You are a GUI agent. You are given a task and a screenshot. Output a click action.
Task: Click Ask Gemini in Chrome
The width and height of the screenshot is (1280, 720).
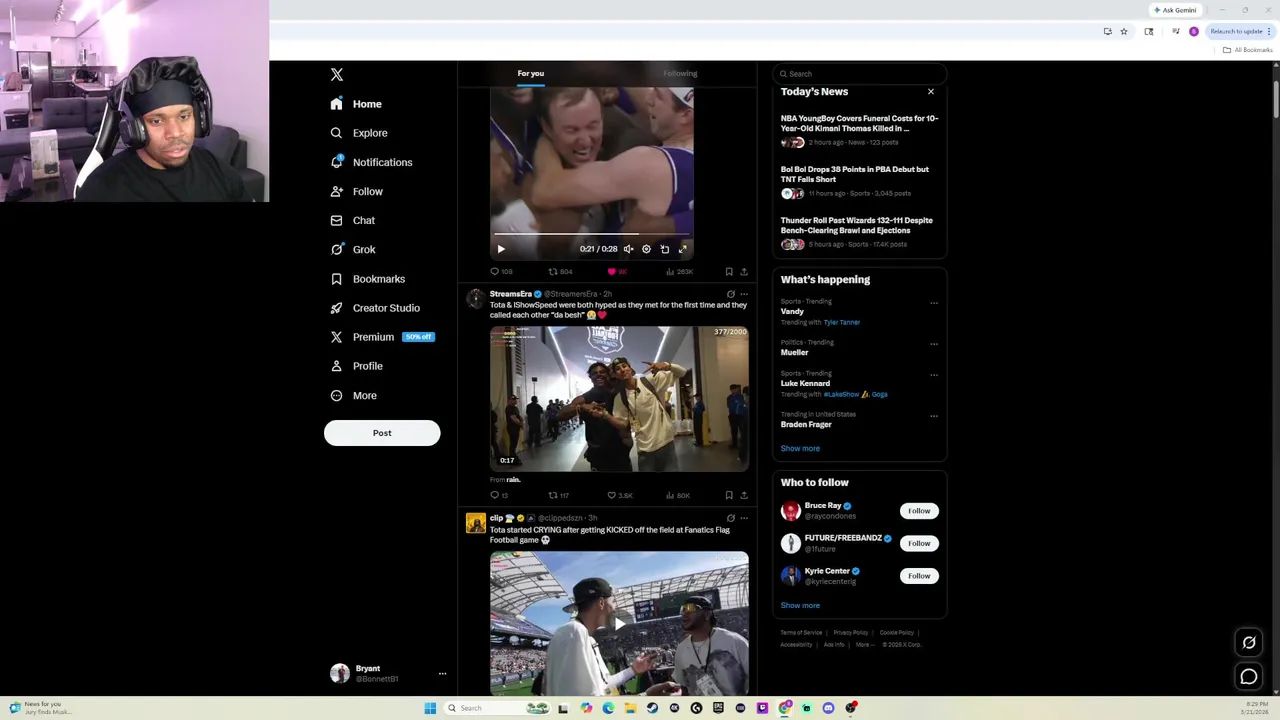coord(1175,10)
